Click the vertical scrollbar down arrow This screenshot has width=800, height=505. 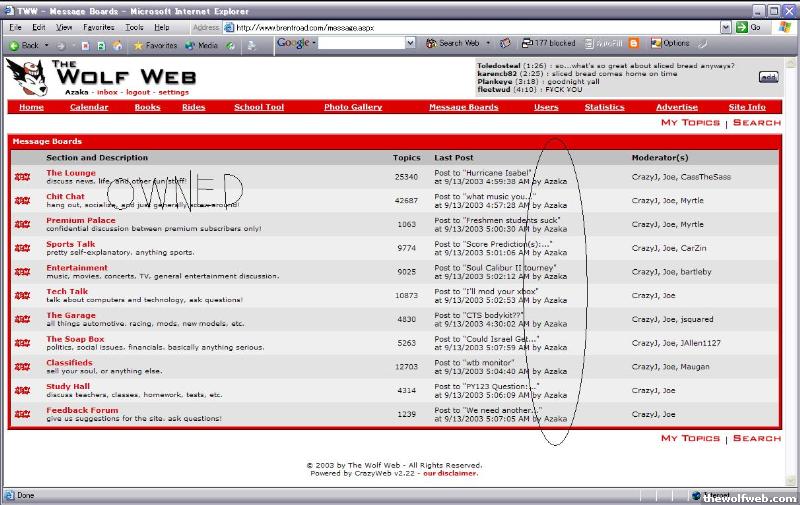point(791,481)
